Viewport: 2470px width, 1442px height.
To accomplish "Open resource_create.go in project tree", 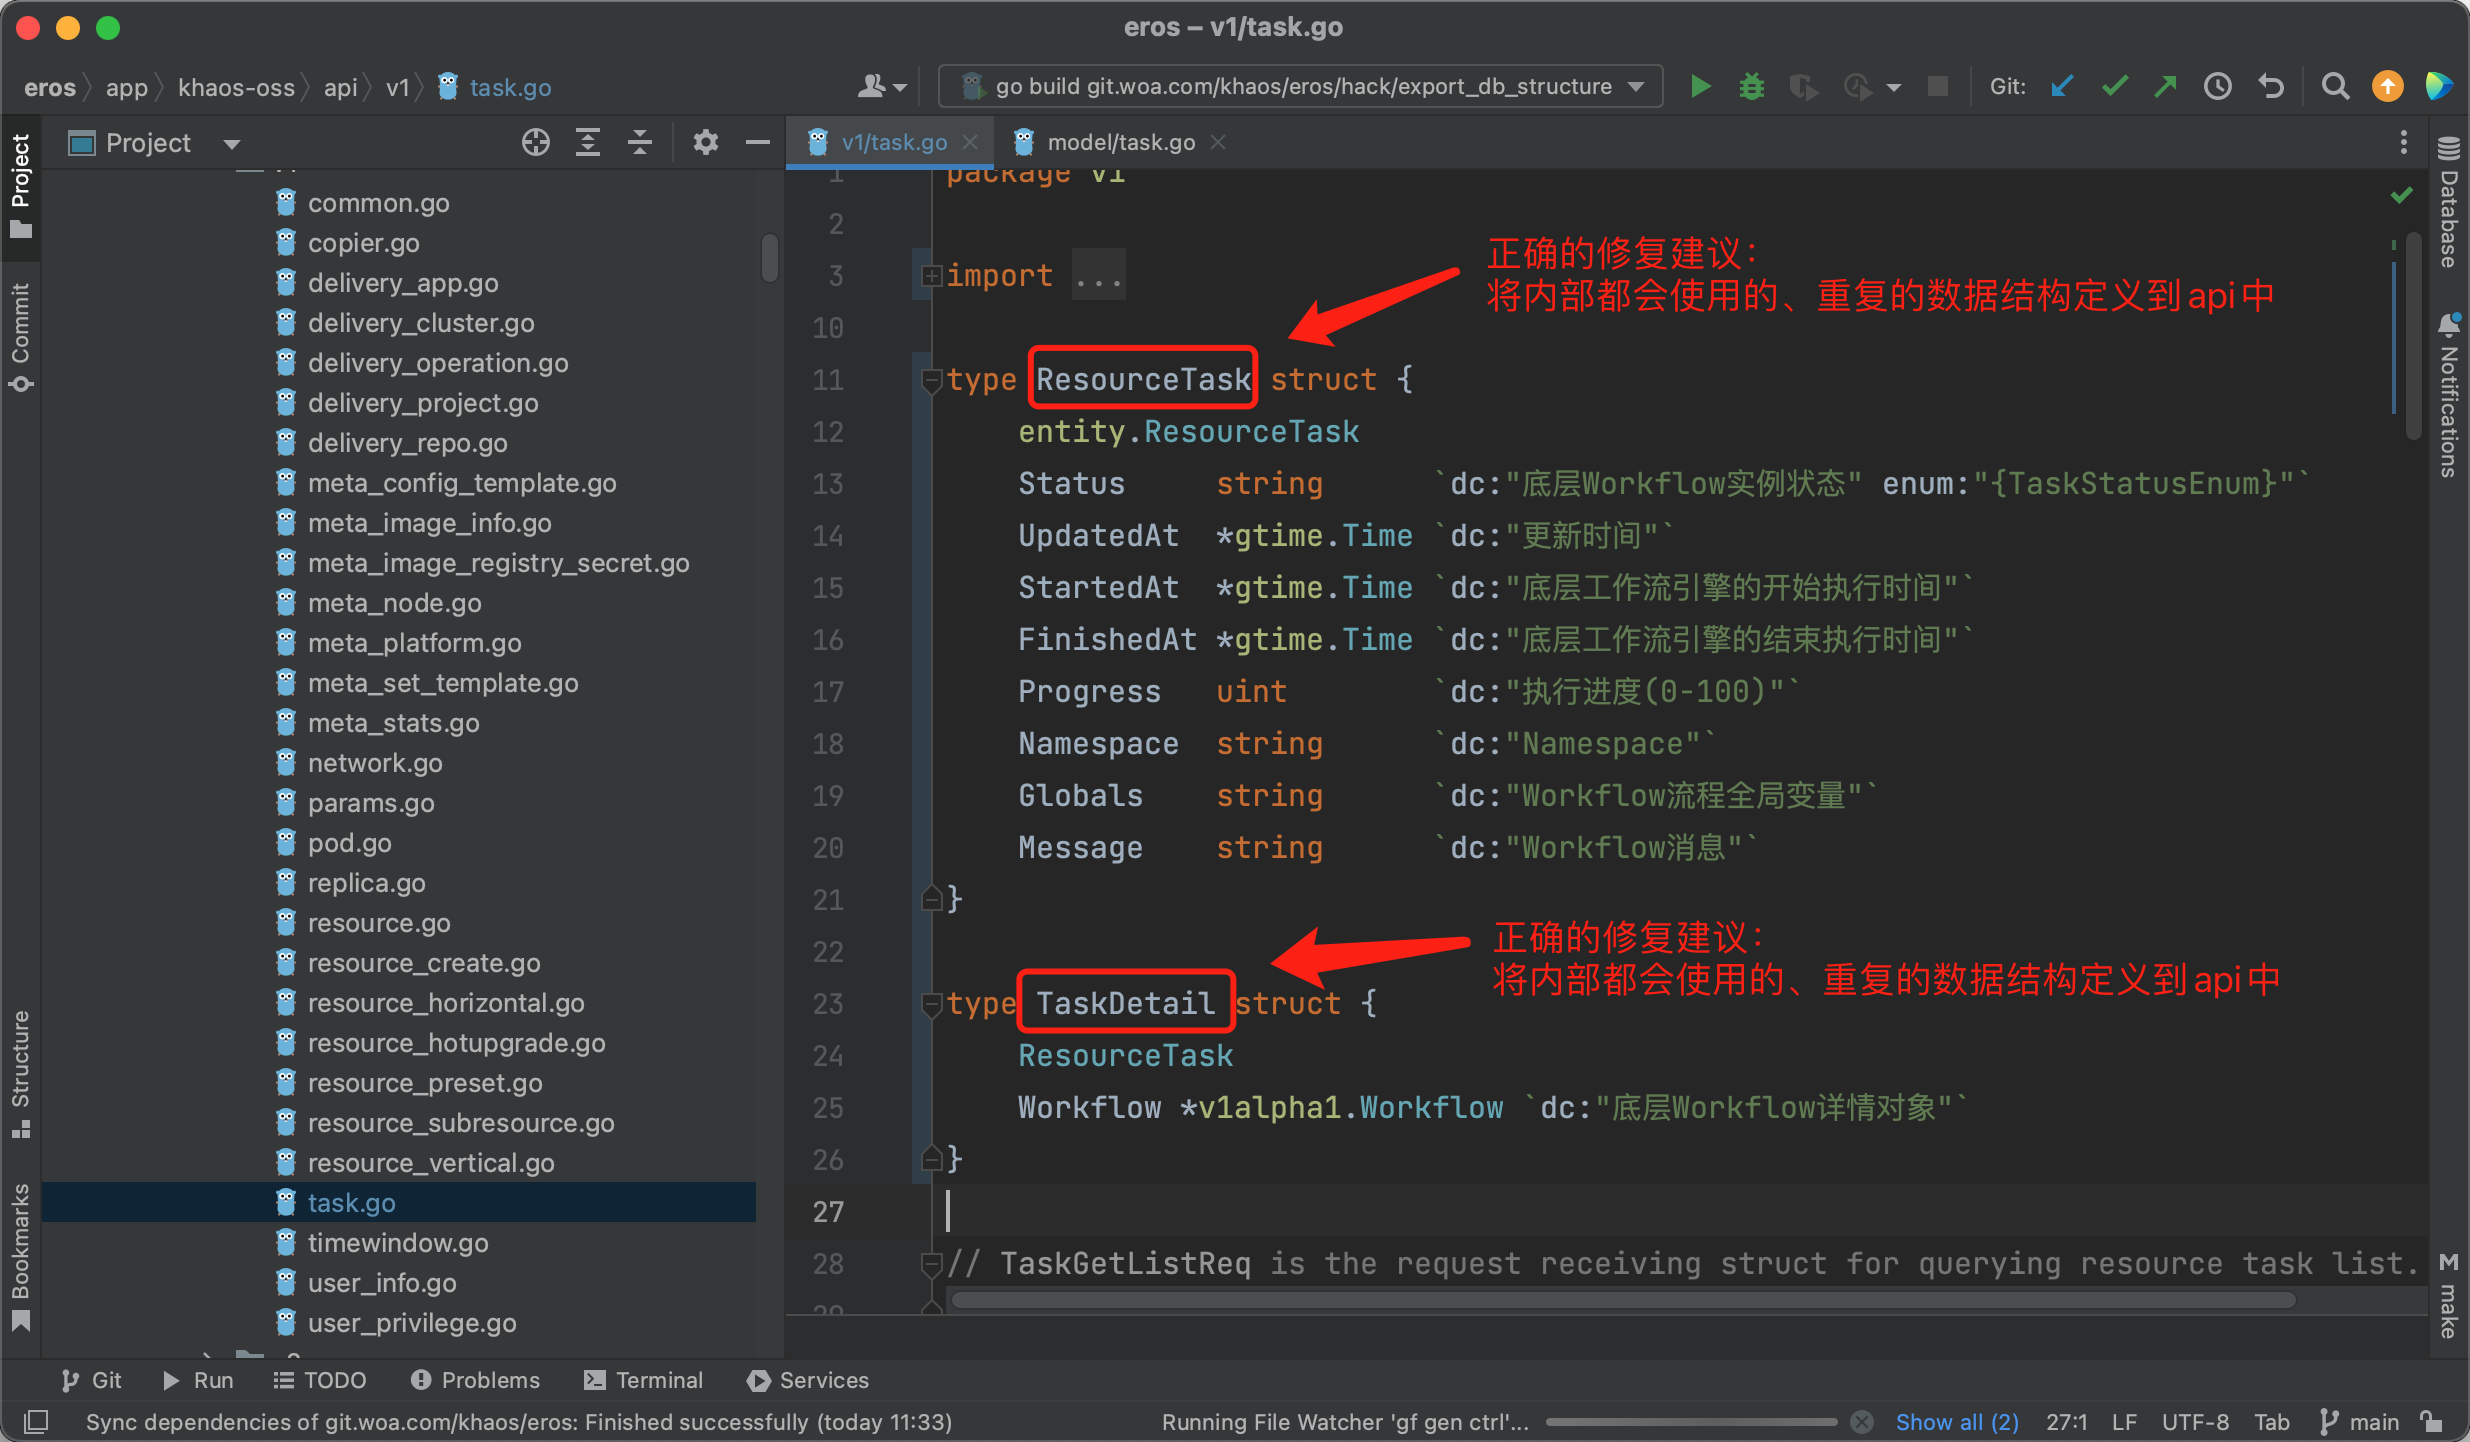I will tap(424, 963).
